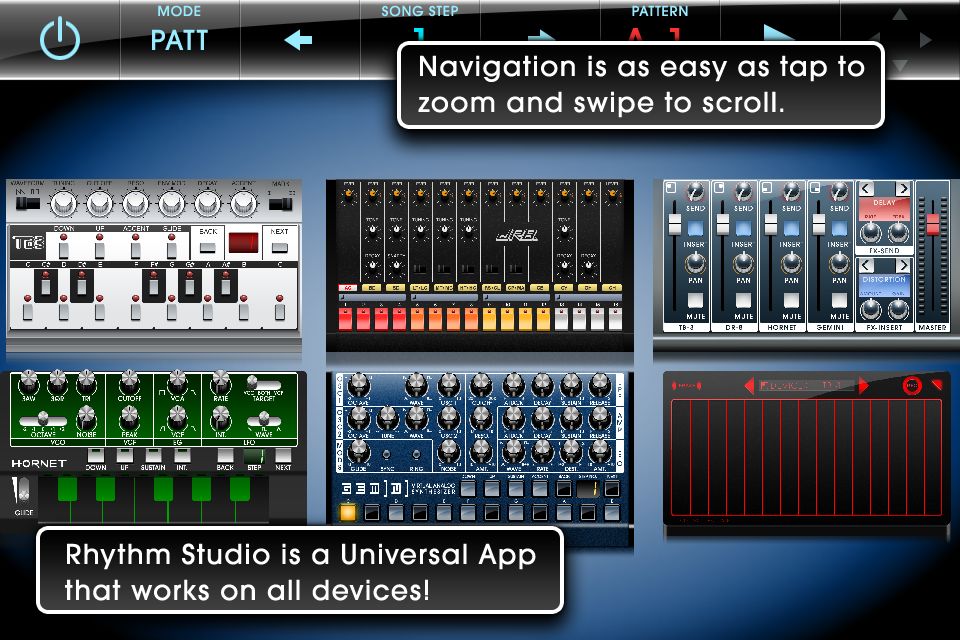Viewport: 960px width, 640px height.
Task: Select next FX-Send effect with right chevron
Action: pyautogui.click(x=903, y=189)
